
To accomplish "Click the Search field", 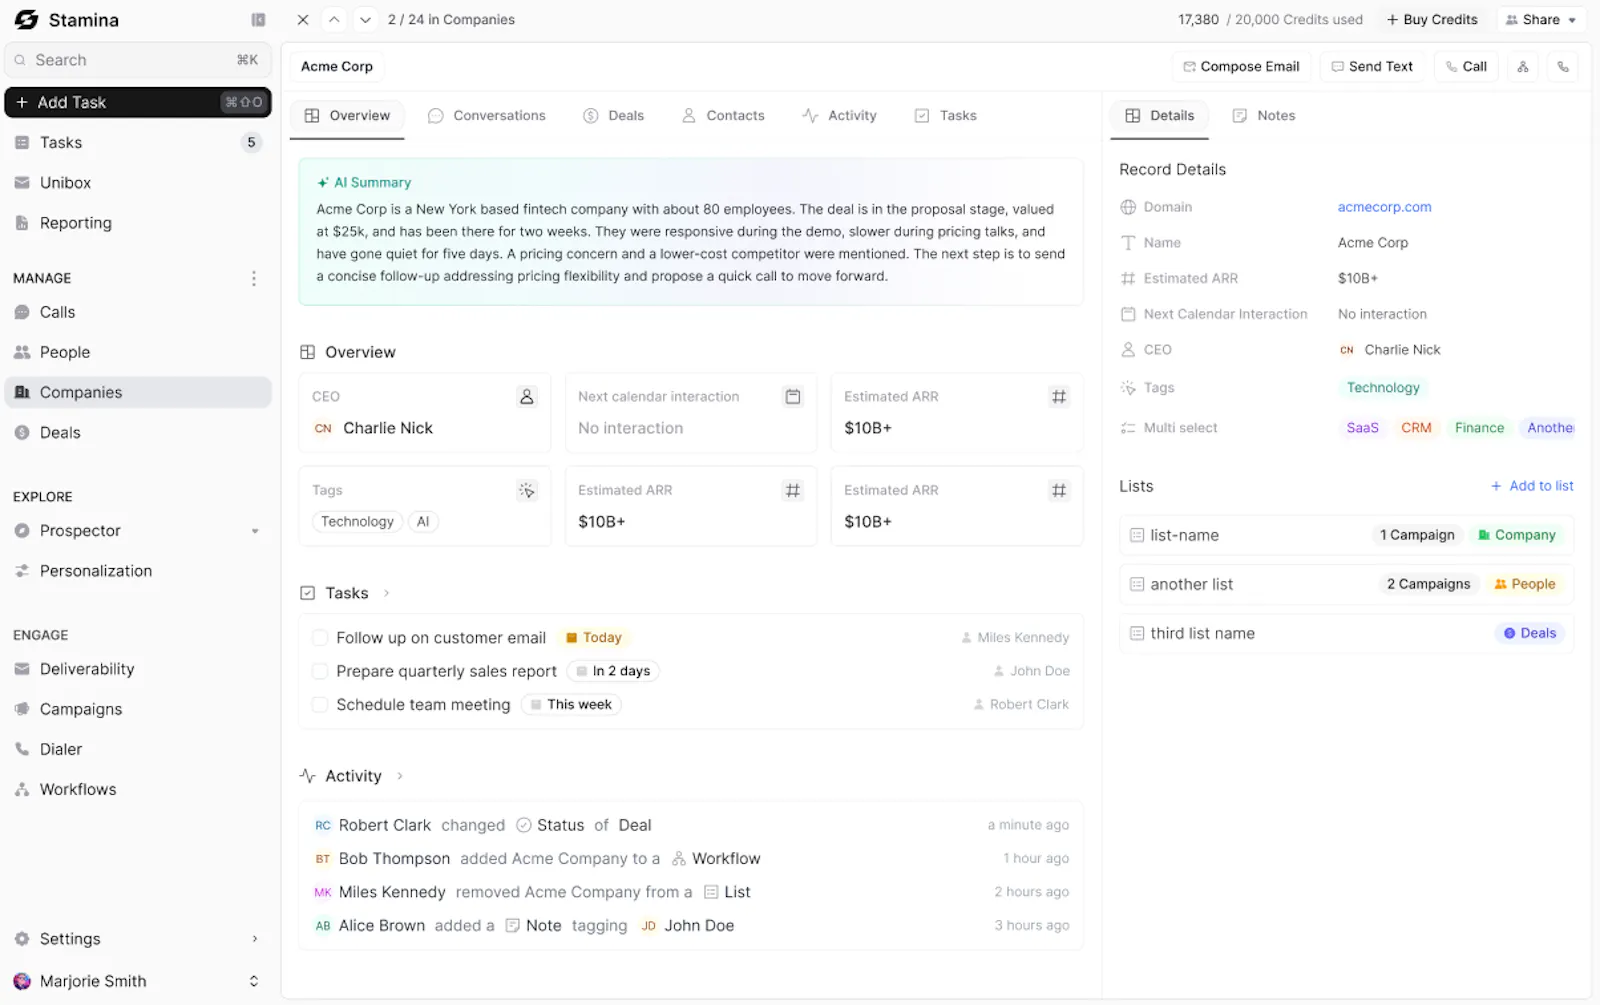I will coord(138,60).
